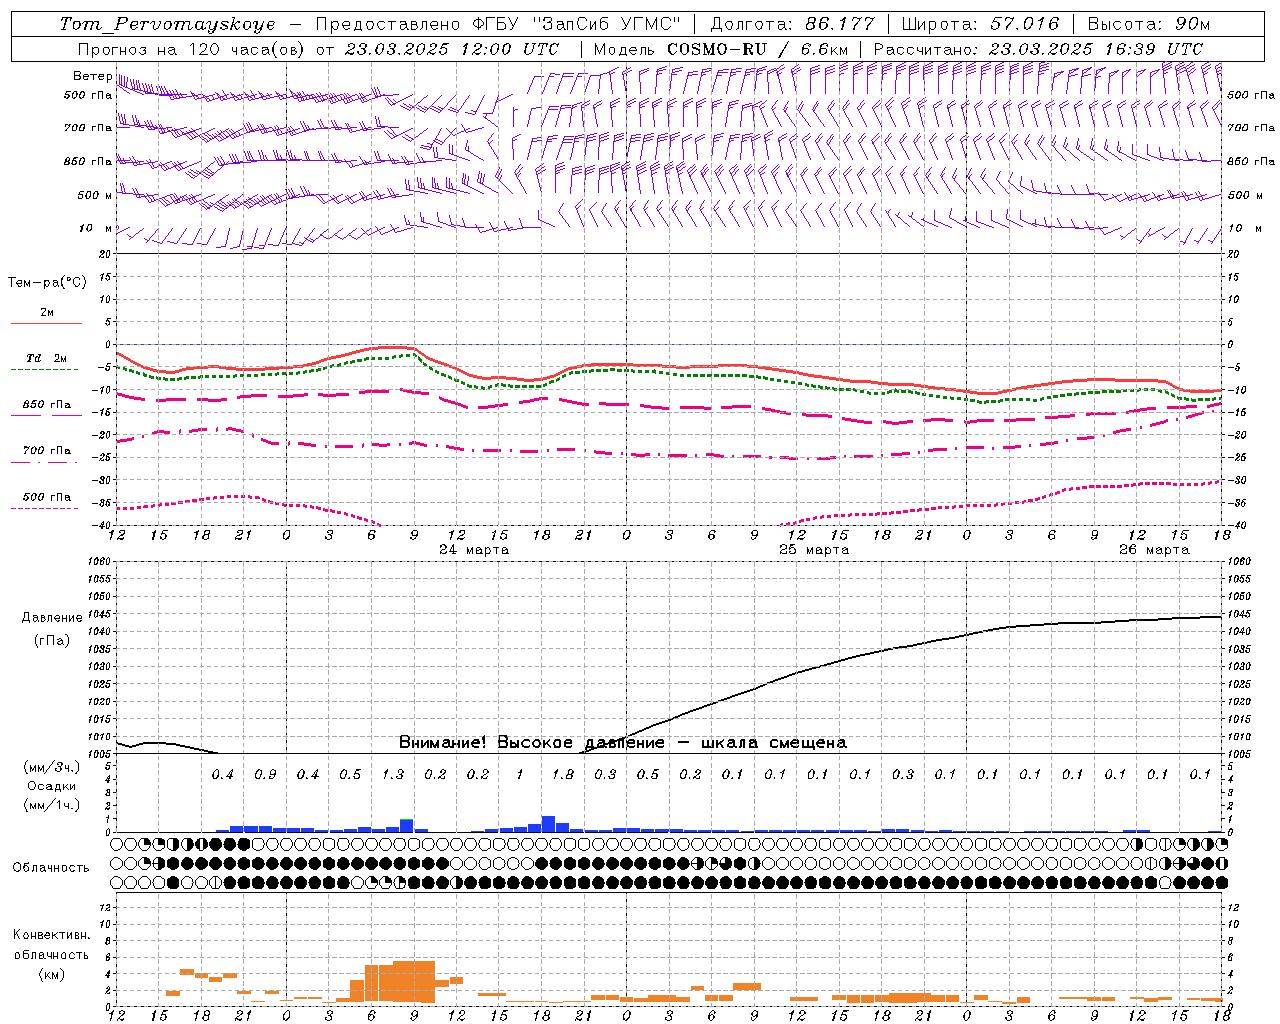The image size is (1280, 1024).
Task: Click the 'COSMO-RU / 6.6км' model label
Action: [x=758, y=49]
